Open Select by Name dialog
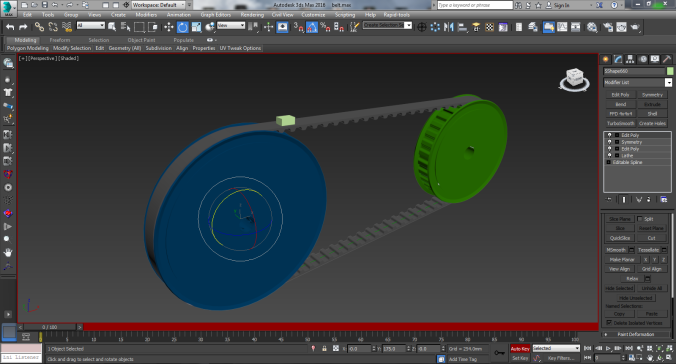Viewport: 676px width, 364px height. click(x=125, y=27)
